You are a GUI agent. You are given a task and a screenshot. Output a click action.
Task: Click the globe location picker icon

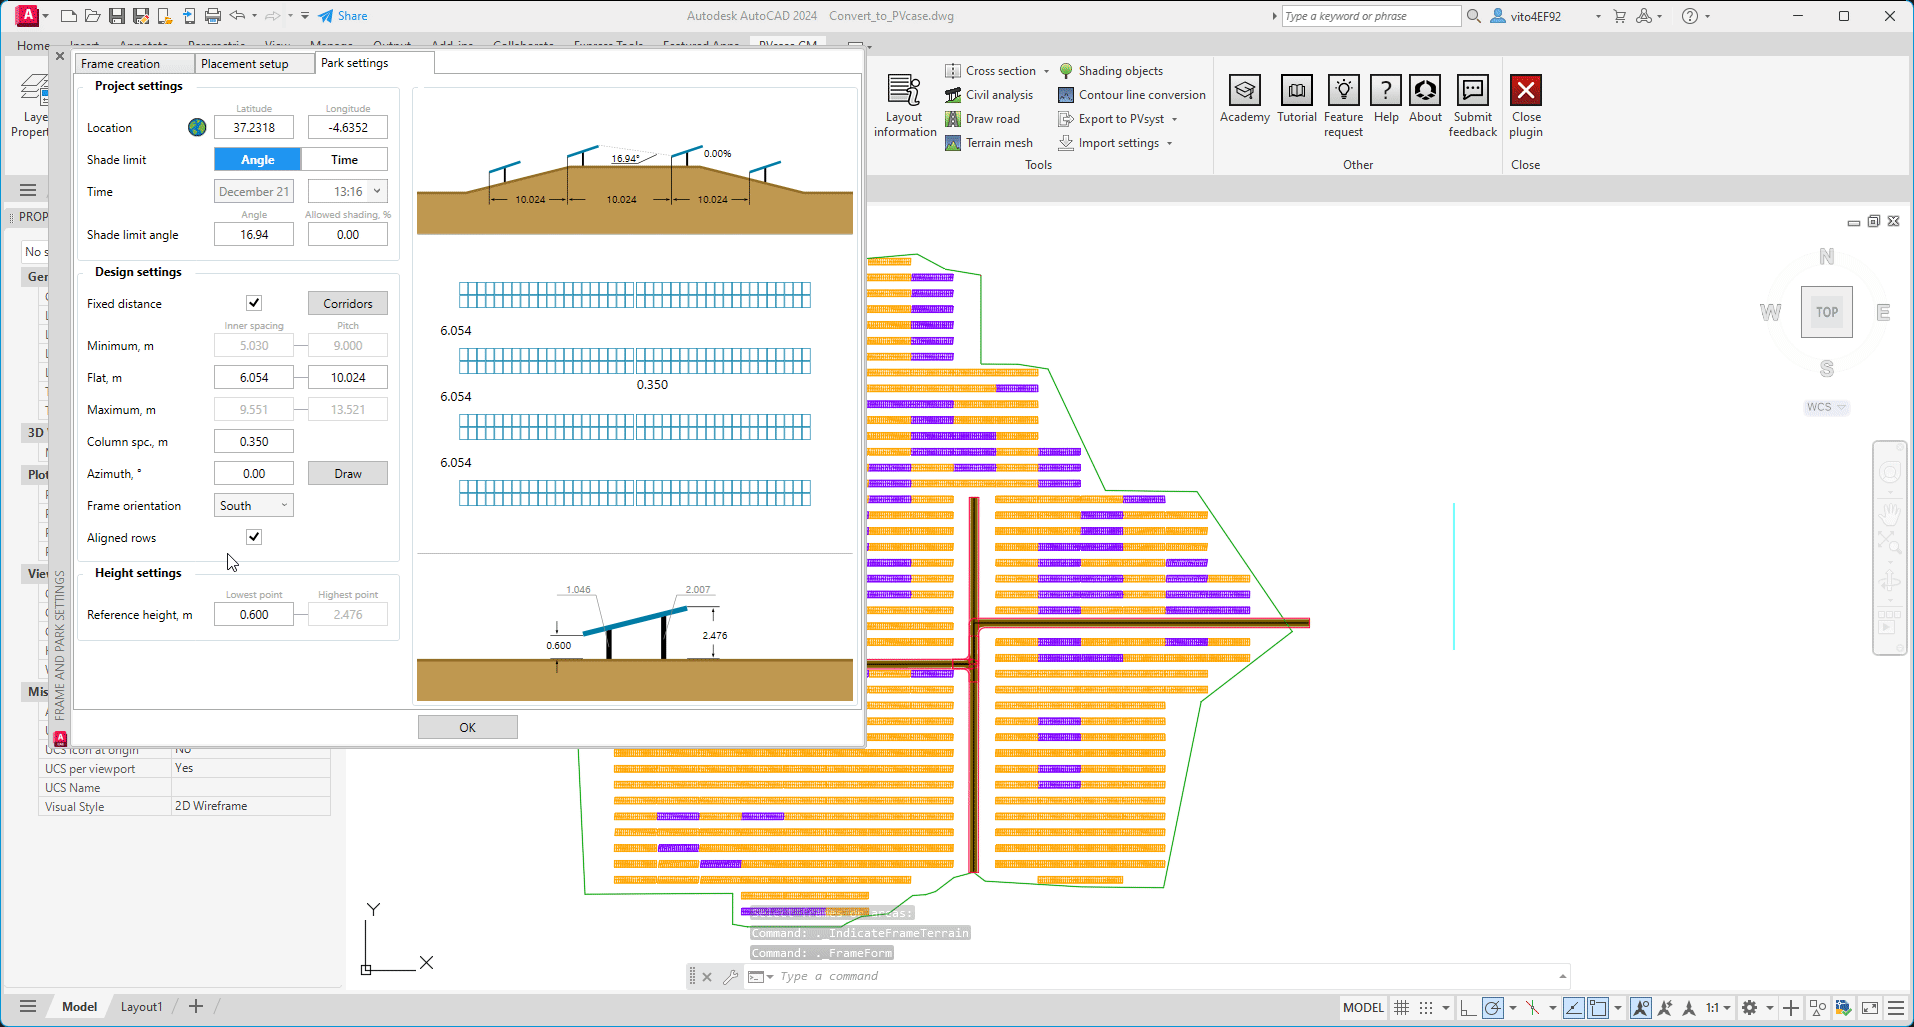point(197,127)
